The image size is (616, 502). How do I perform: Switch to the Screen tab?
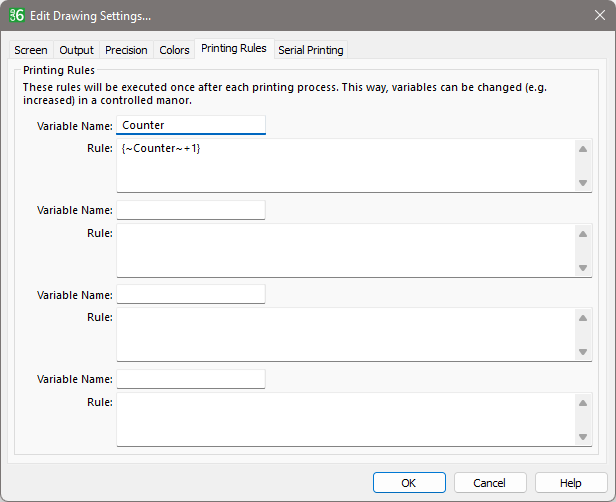pos(31,50)
